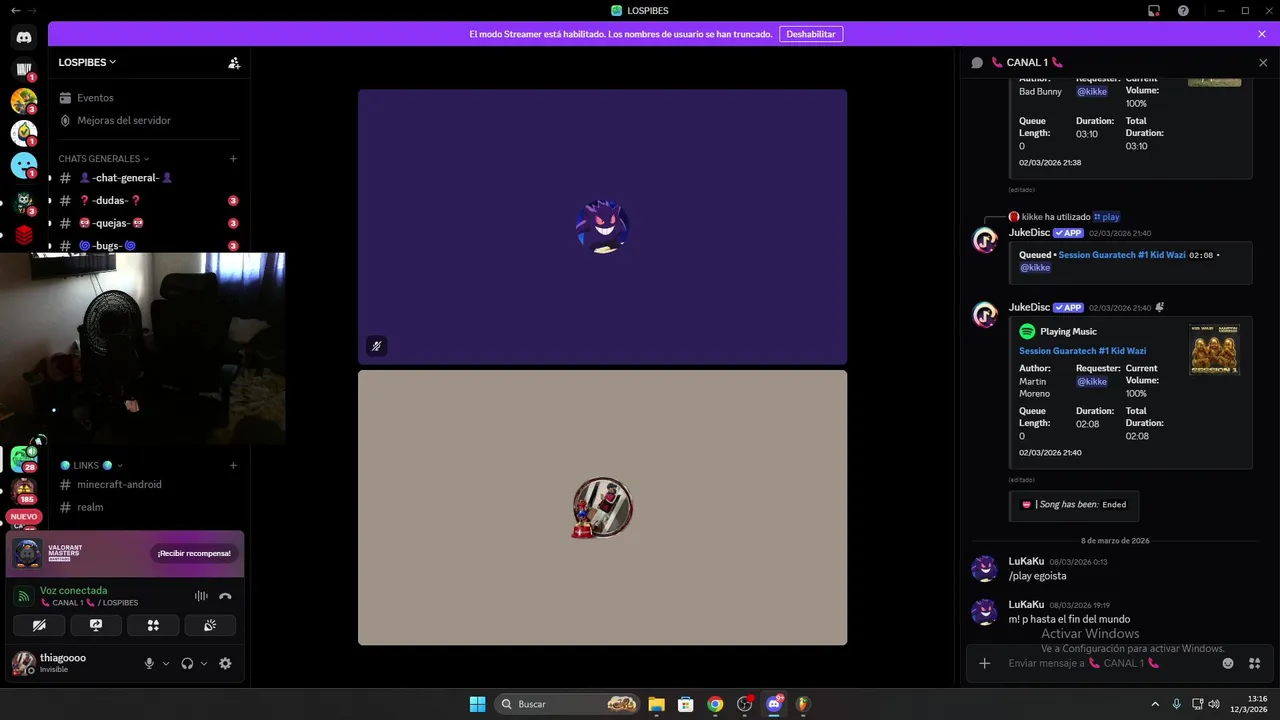Open Windows Start button
The width and height of the screenshot is (1280, 720).
pyautogui.click(x=478, y=704)
